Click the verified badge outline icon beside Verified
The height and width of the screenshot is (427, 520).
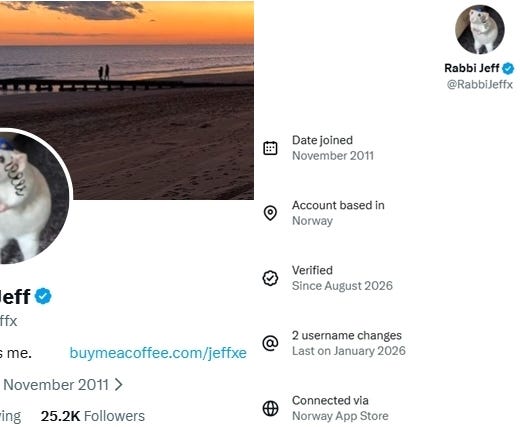270,278
